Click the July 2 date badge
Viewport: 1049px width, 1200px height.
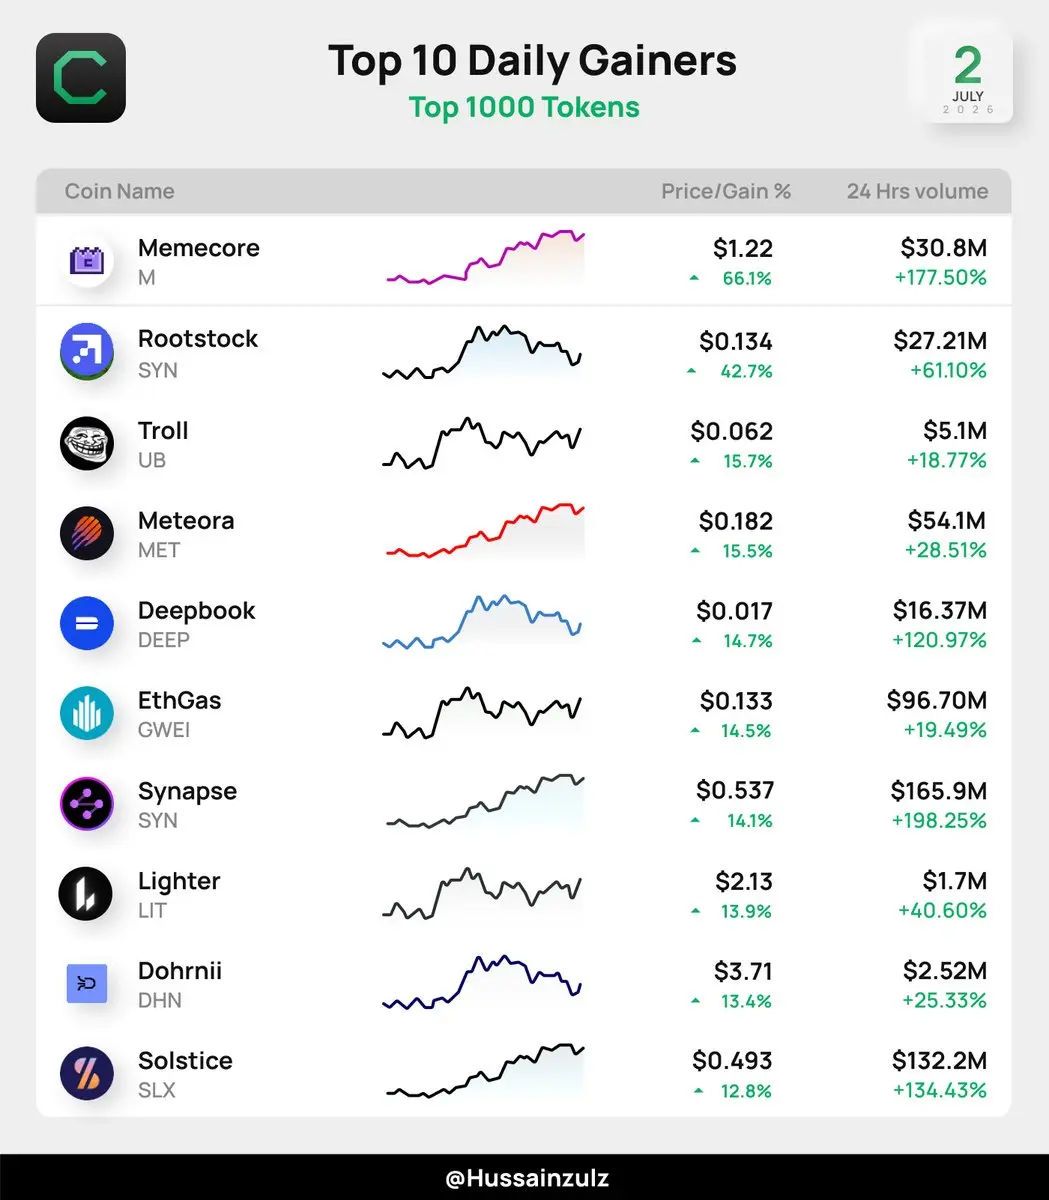click(x=967, y=79)
